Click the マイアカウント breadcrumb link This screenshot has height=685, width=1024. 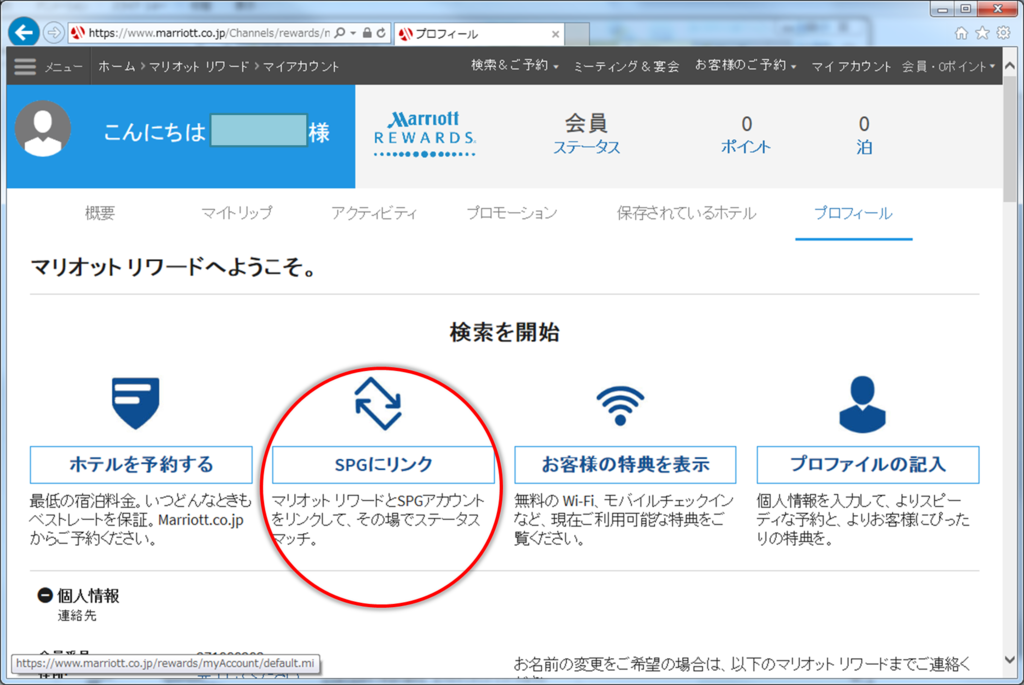pyautogui.click(x=301, y=66)
